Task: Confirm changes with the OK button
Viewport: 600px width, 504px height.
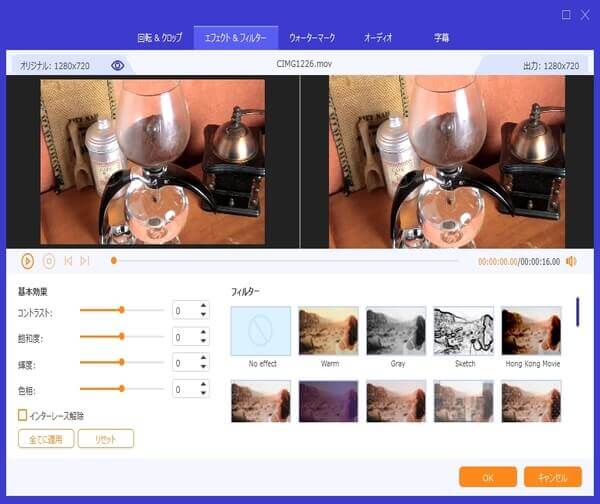Action: 487,477
